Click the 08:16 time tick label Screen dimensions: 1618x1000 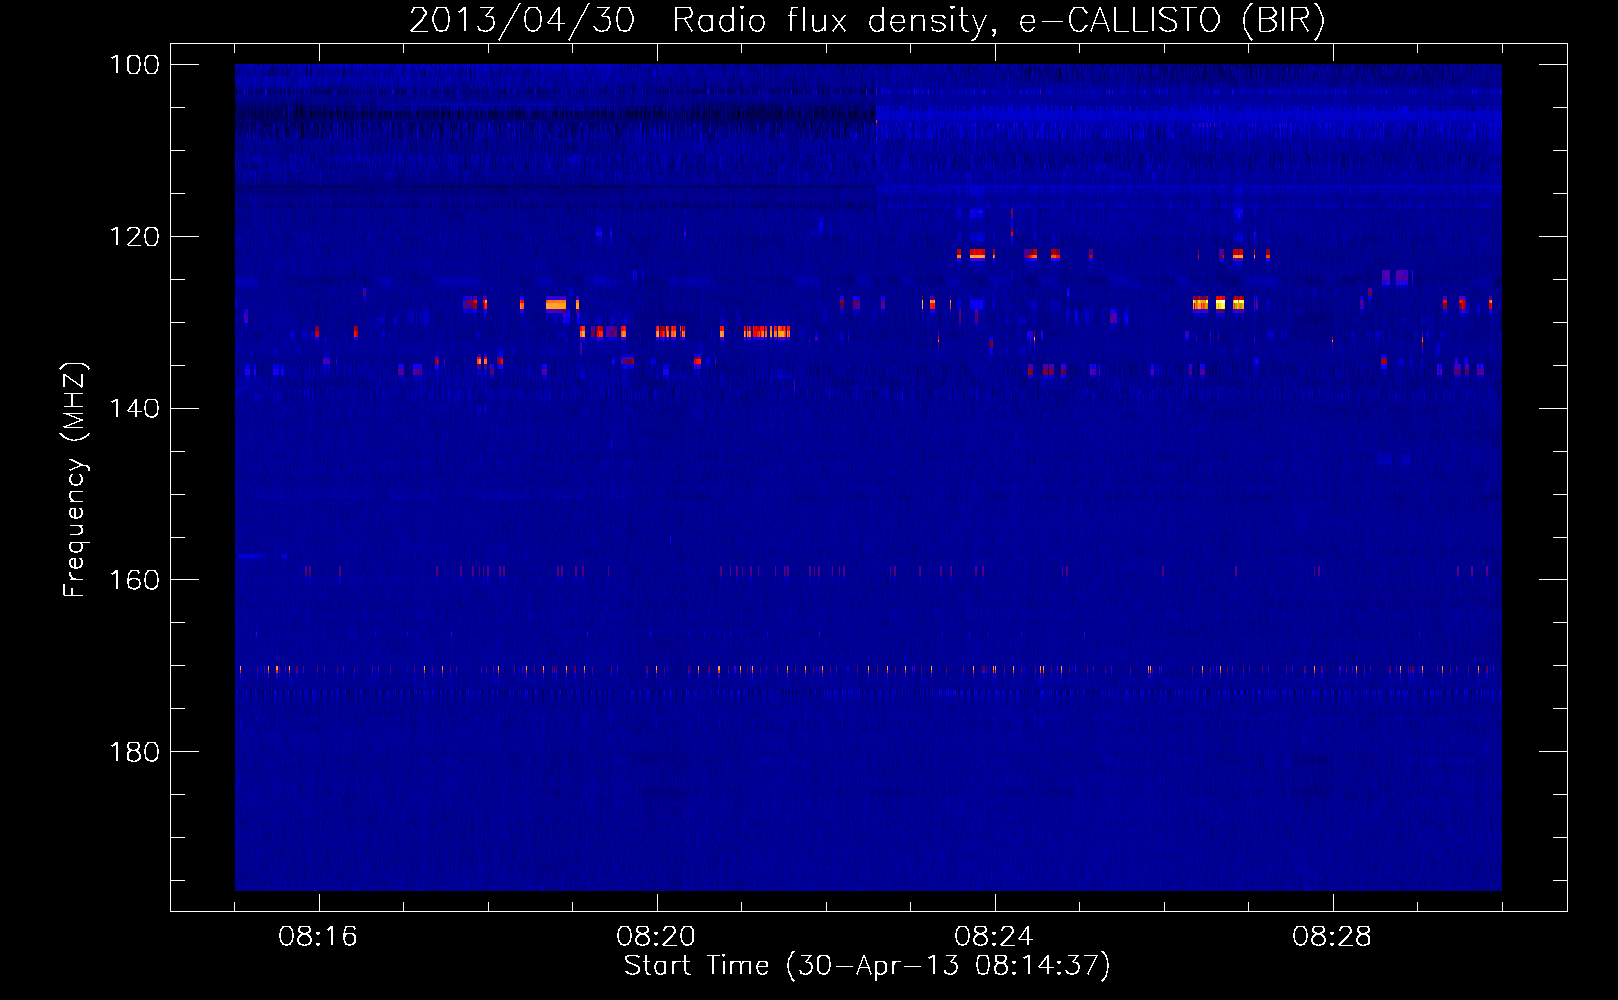coord(318,937)
